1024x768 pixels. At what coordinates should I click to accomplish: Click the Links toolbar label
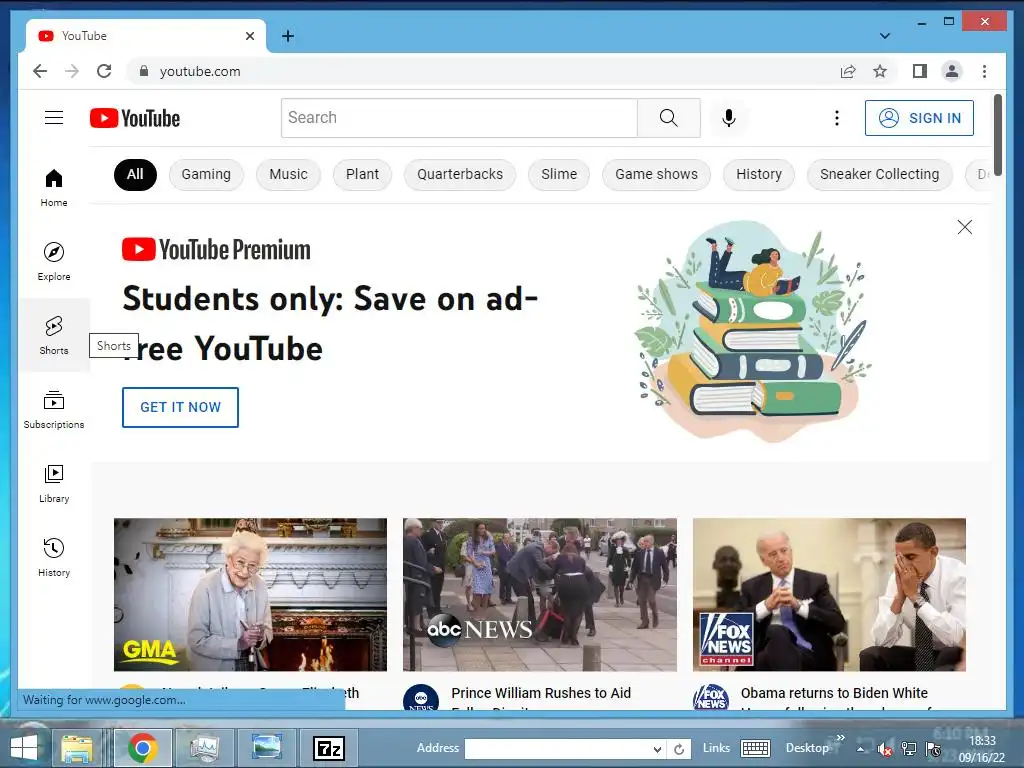pos(716,748)
